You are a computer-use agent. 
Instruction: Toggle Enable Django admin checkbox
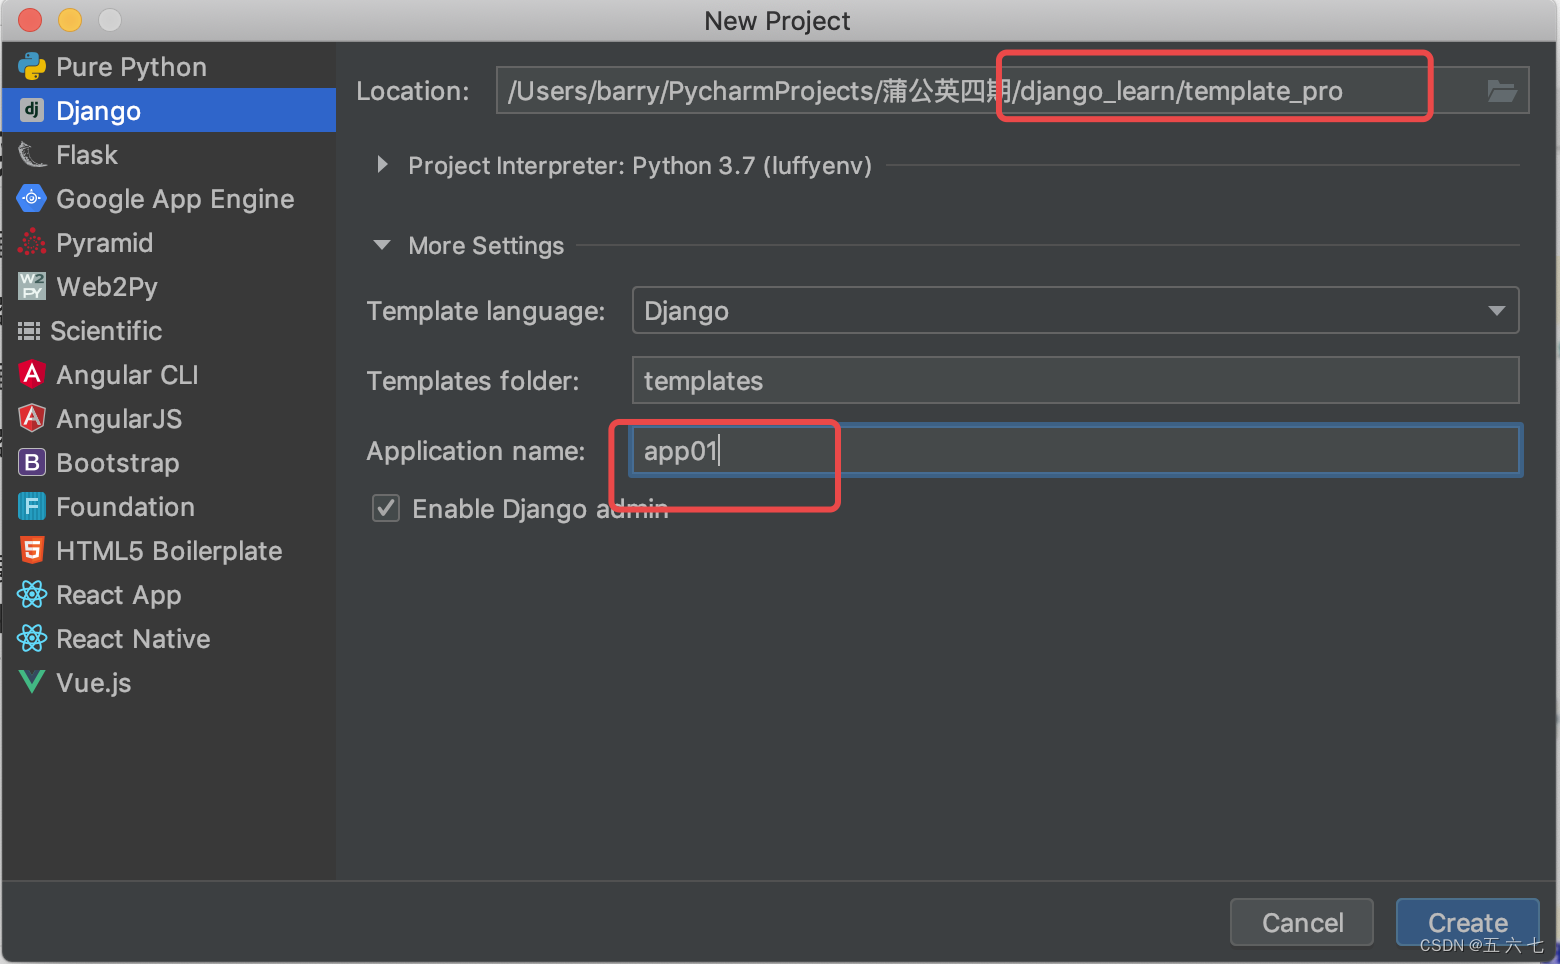386,508
